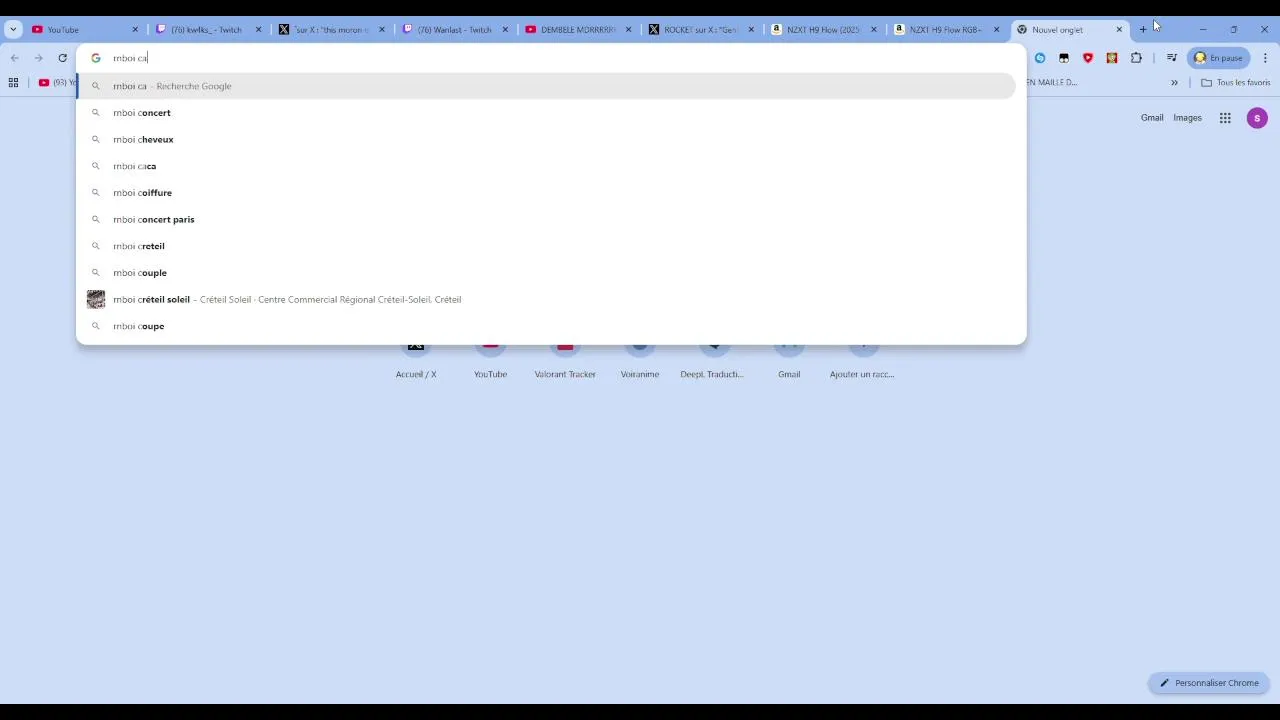
Task: Close the YouTube tab
Action: click(135, 30)
